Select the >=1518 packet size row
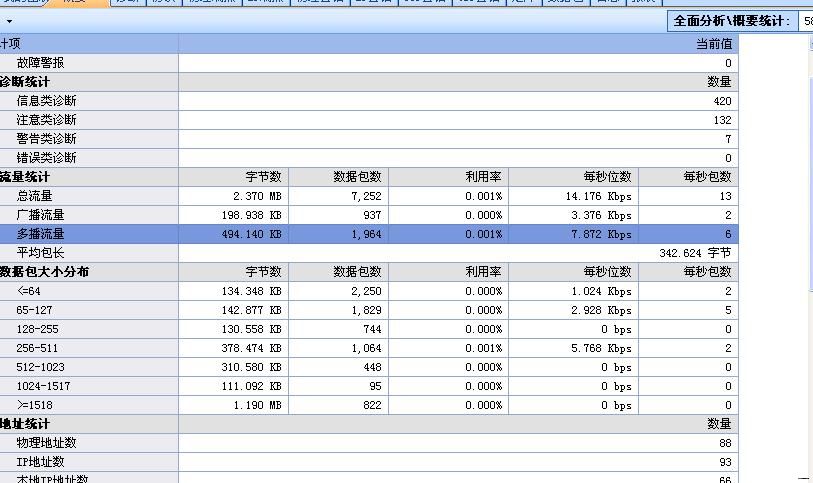The width and height of the screenshot is (813, 483). pyautogui.click(x=33, y=405)
